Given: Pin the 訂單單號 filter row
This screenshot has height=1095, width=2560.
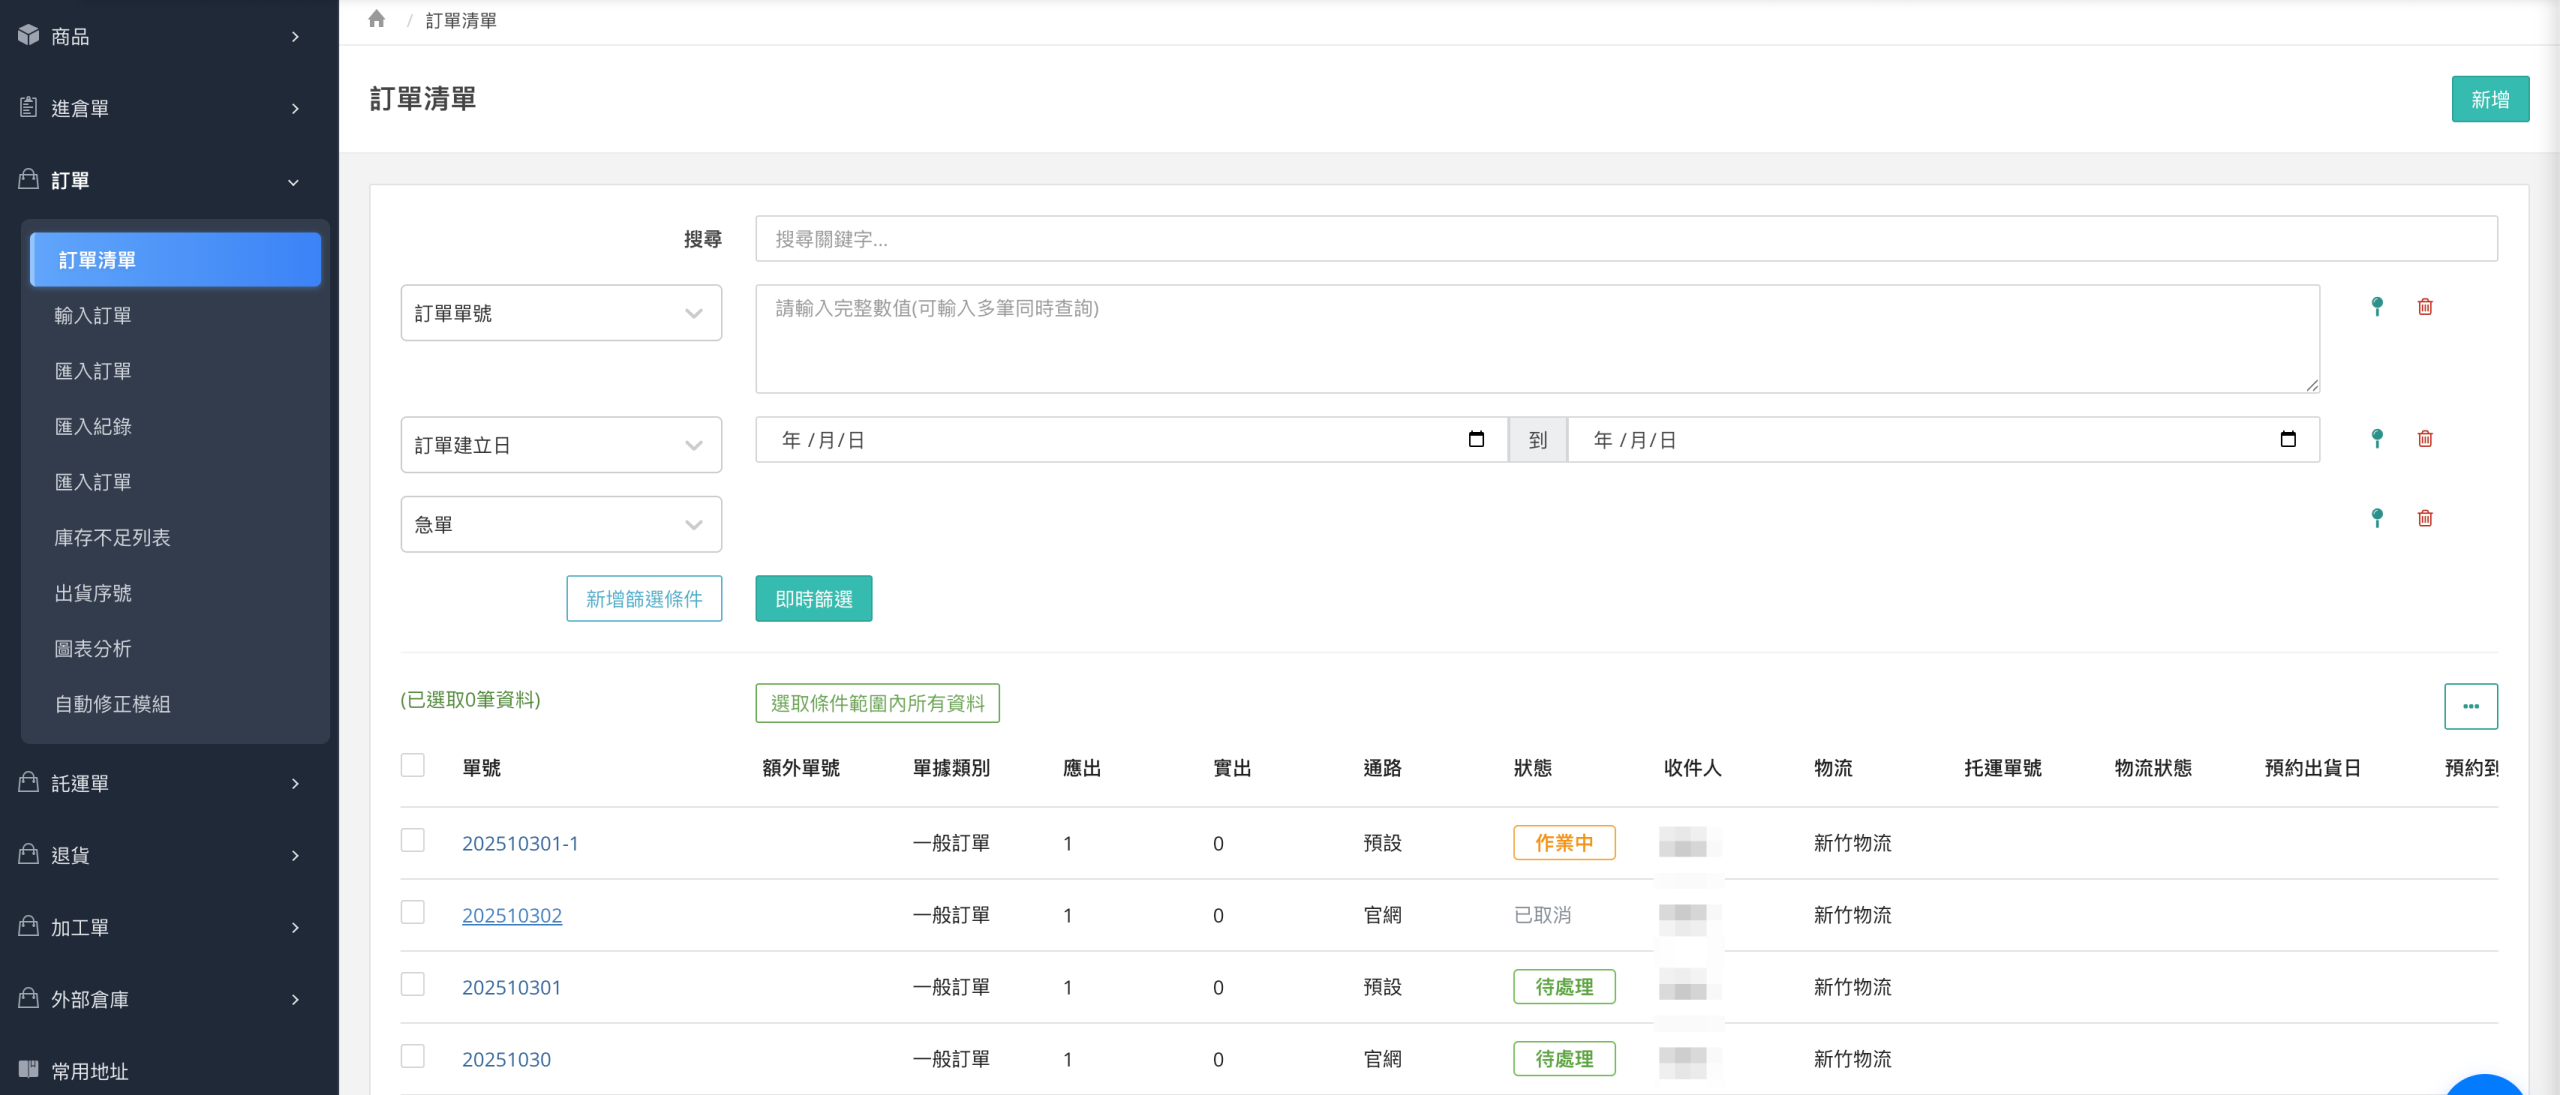Looking at the screenshot, I should pyautogui.click(x=2377, y=306).
